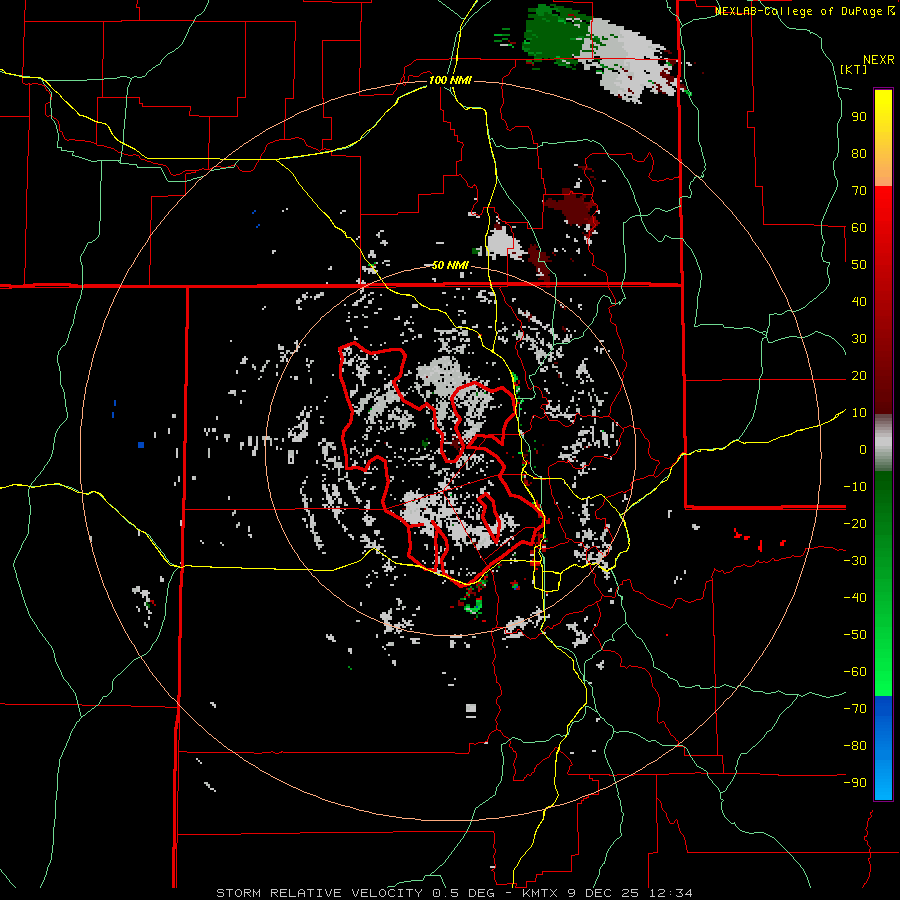Click the blue bottom segment of color scale

point(883,748)
